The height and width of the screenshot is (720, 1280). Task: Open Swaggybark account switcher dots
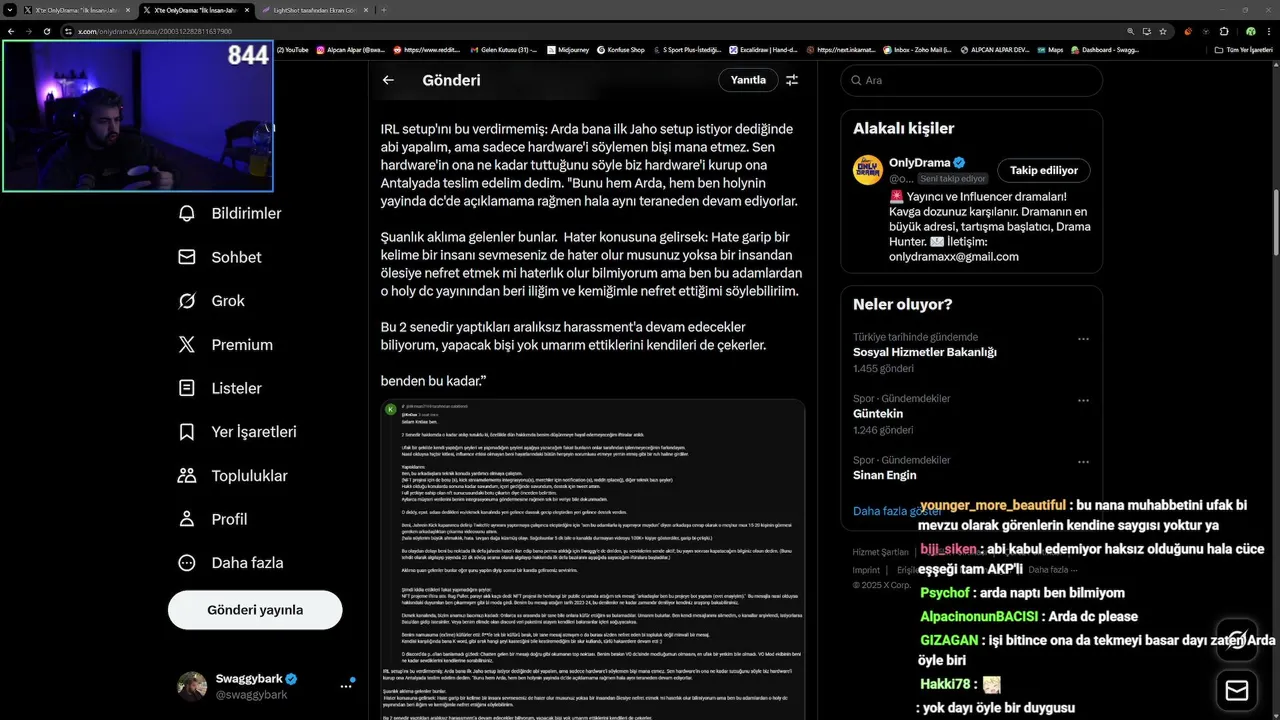point(347,686)
